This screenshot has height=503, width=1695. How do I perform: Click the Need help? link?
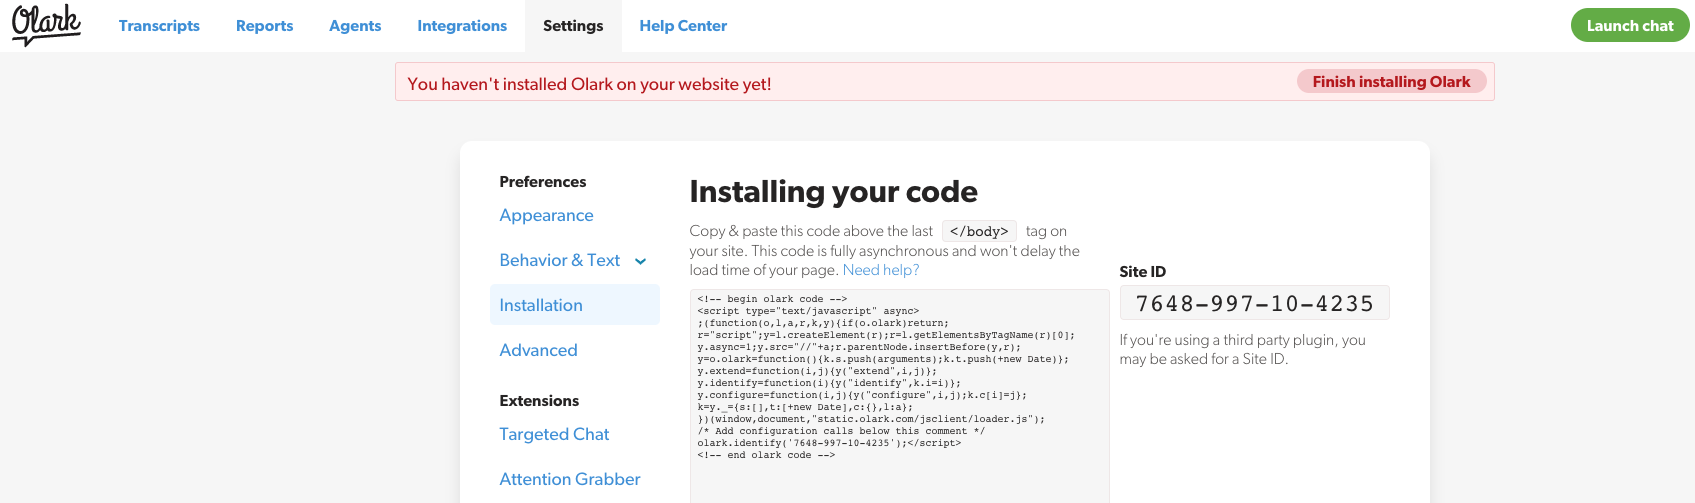click(881, 270)
